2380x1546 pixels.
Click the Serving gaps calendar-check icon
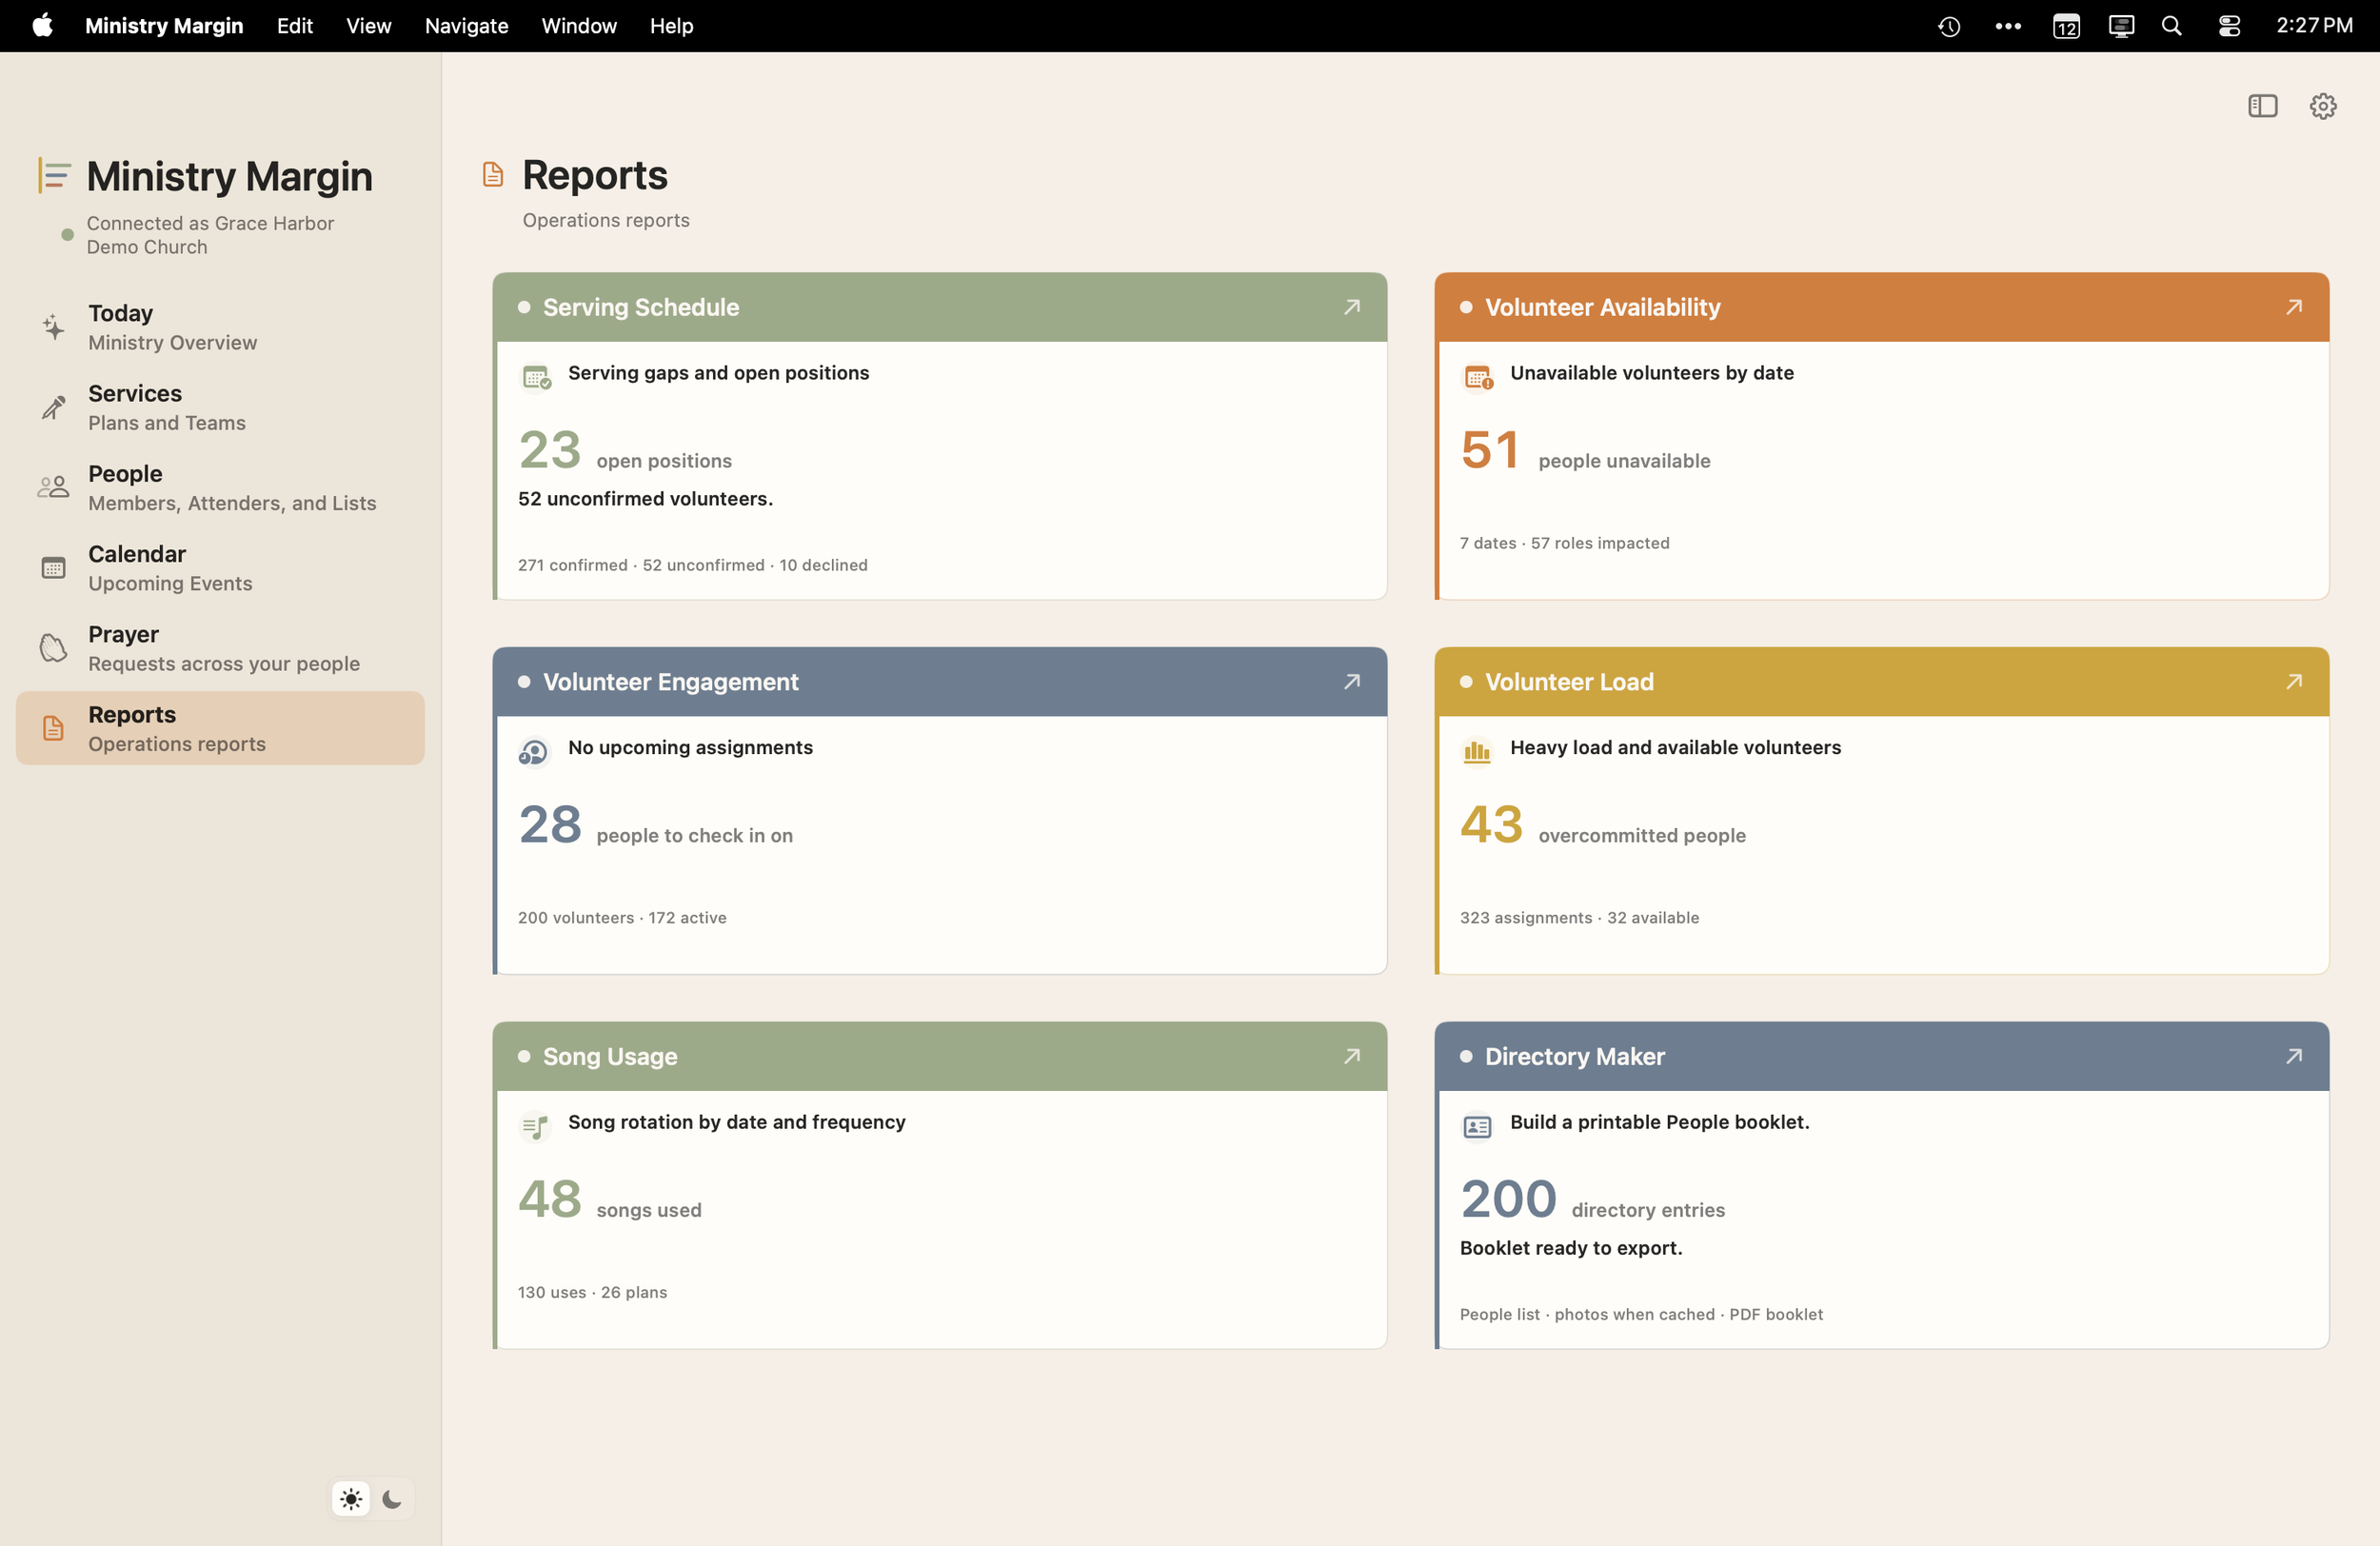click(536, 377)
